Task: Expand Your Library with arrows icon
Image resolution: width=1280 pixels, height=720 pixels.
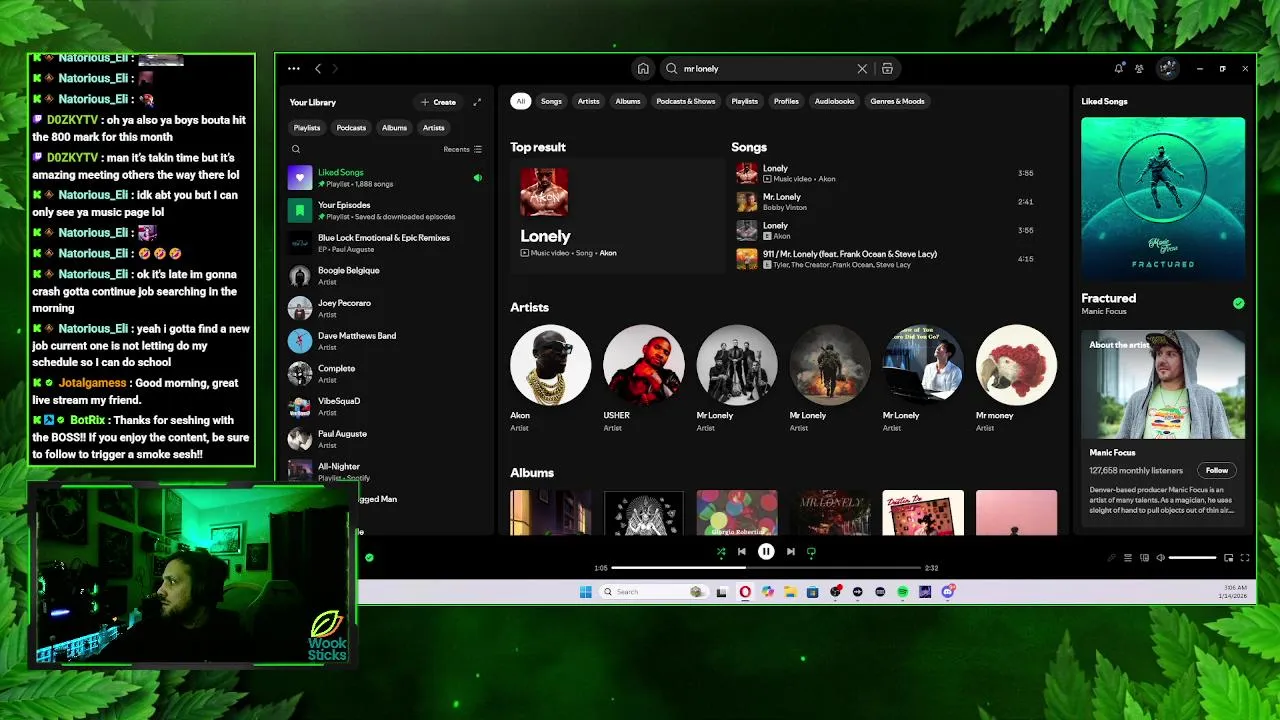Action: click(477, 102)
